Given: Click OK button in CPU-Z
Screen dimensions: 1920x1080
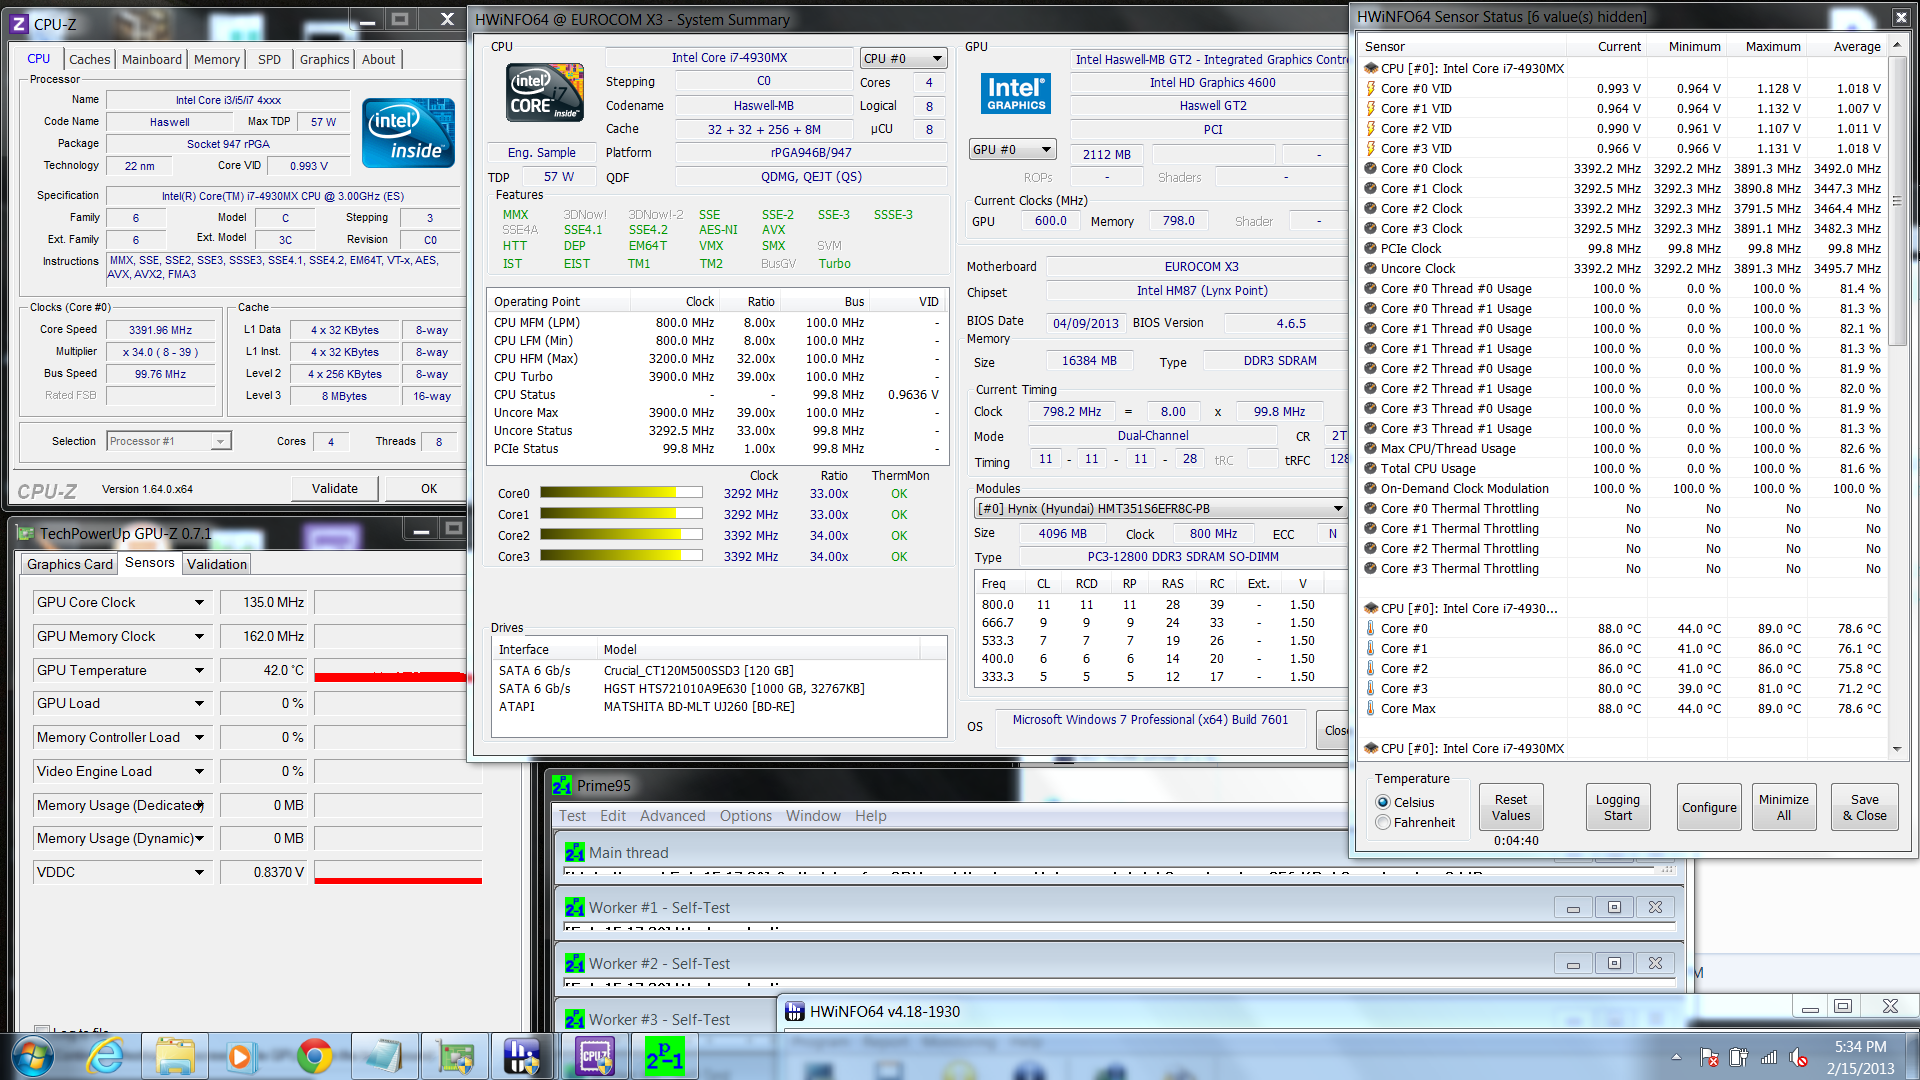Looking at the screenshot, I should (x=428, y=489).
